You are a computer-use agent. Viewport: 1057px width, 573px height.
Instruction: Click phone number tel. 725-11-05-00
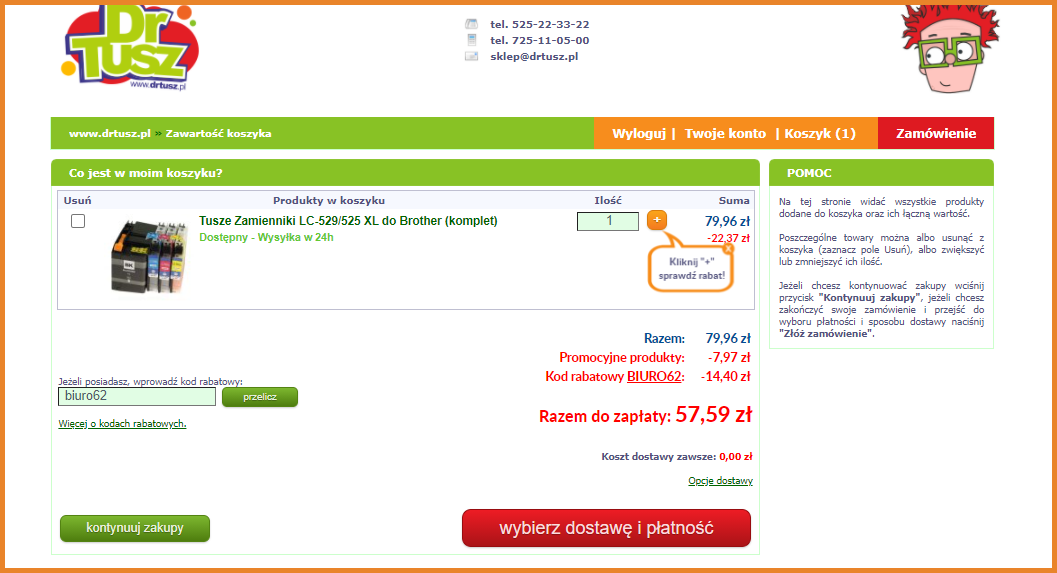pos(539,40)
